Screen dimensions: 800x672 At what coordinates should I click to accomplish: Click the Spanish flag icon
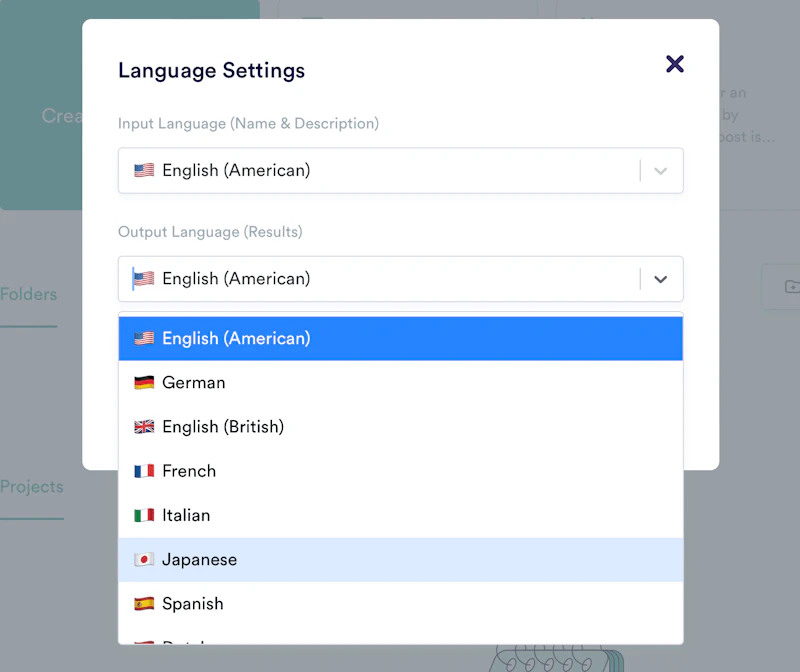click(144, 604)
